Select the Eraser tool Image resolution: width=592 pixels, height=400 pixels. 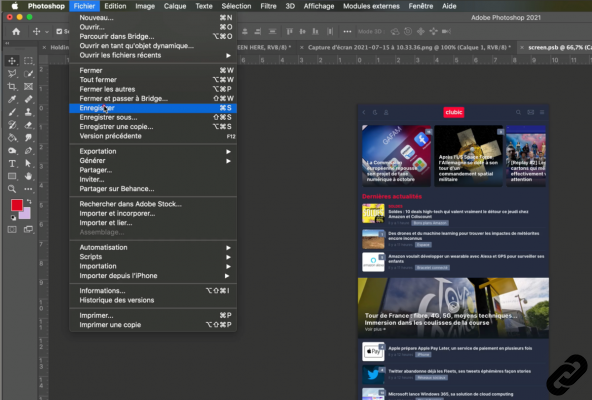(28, 125)
